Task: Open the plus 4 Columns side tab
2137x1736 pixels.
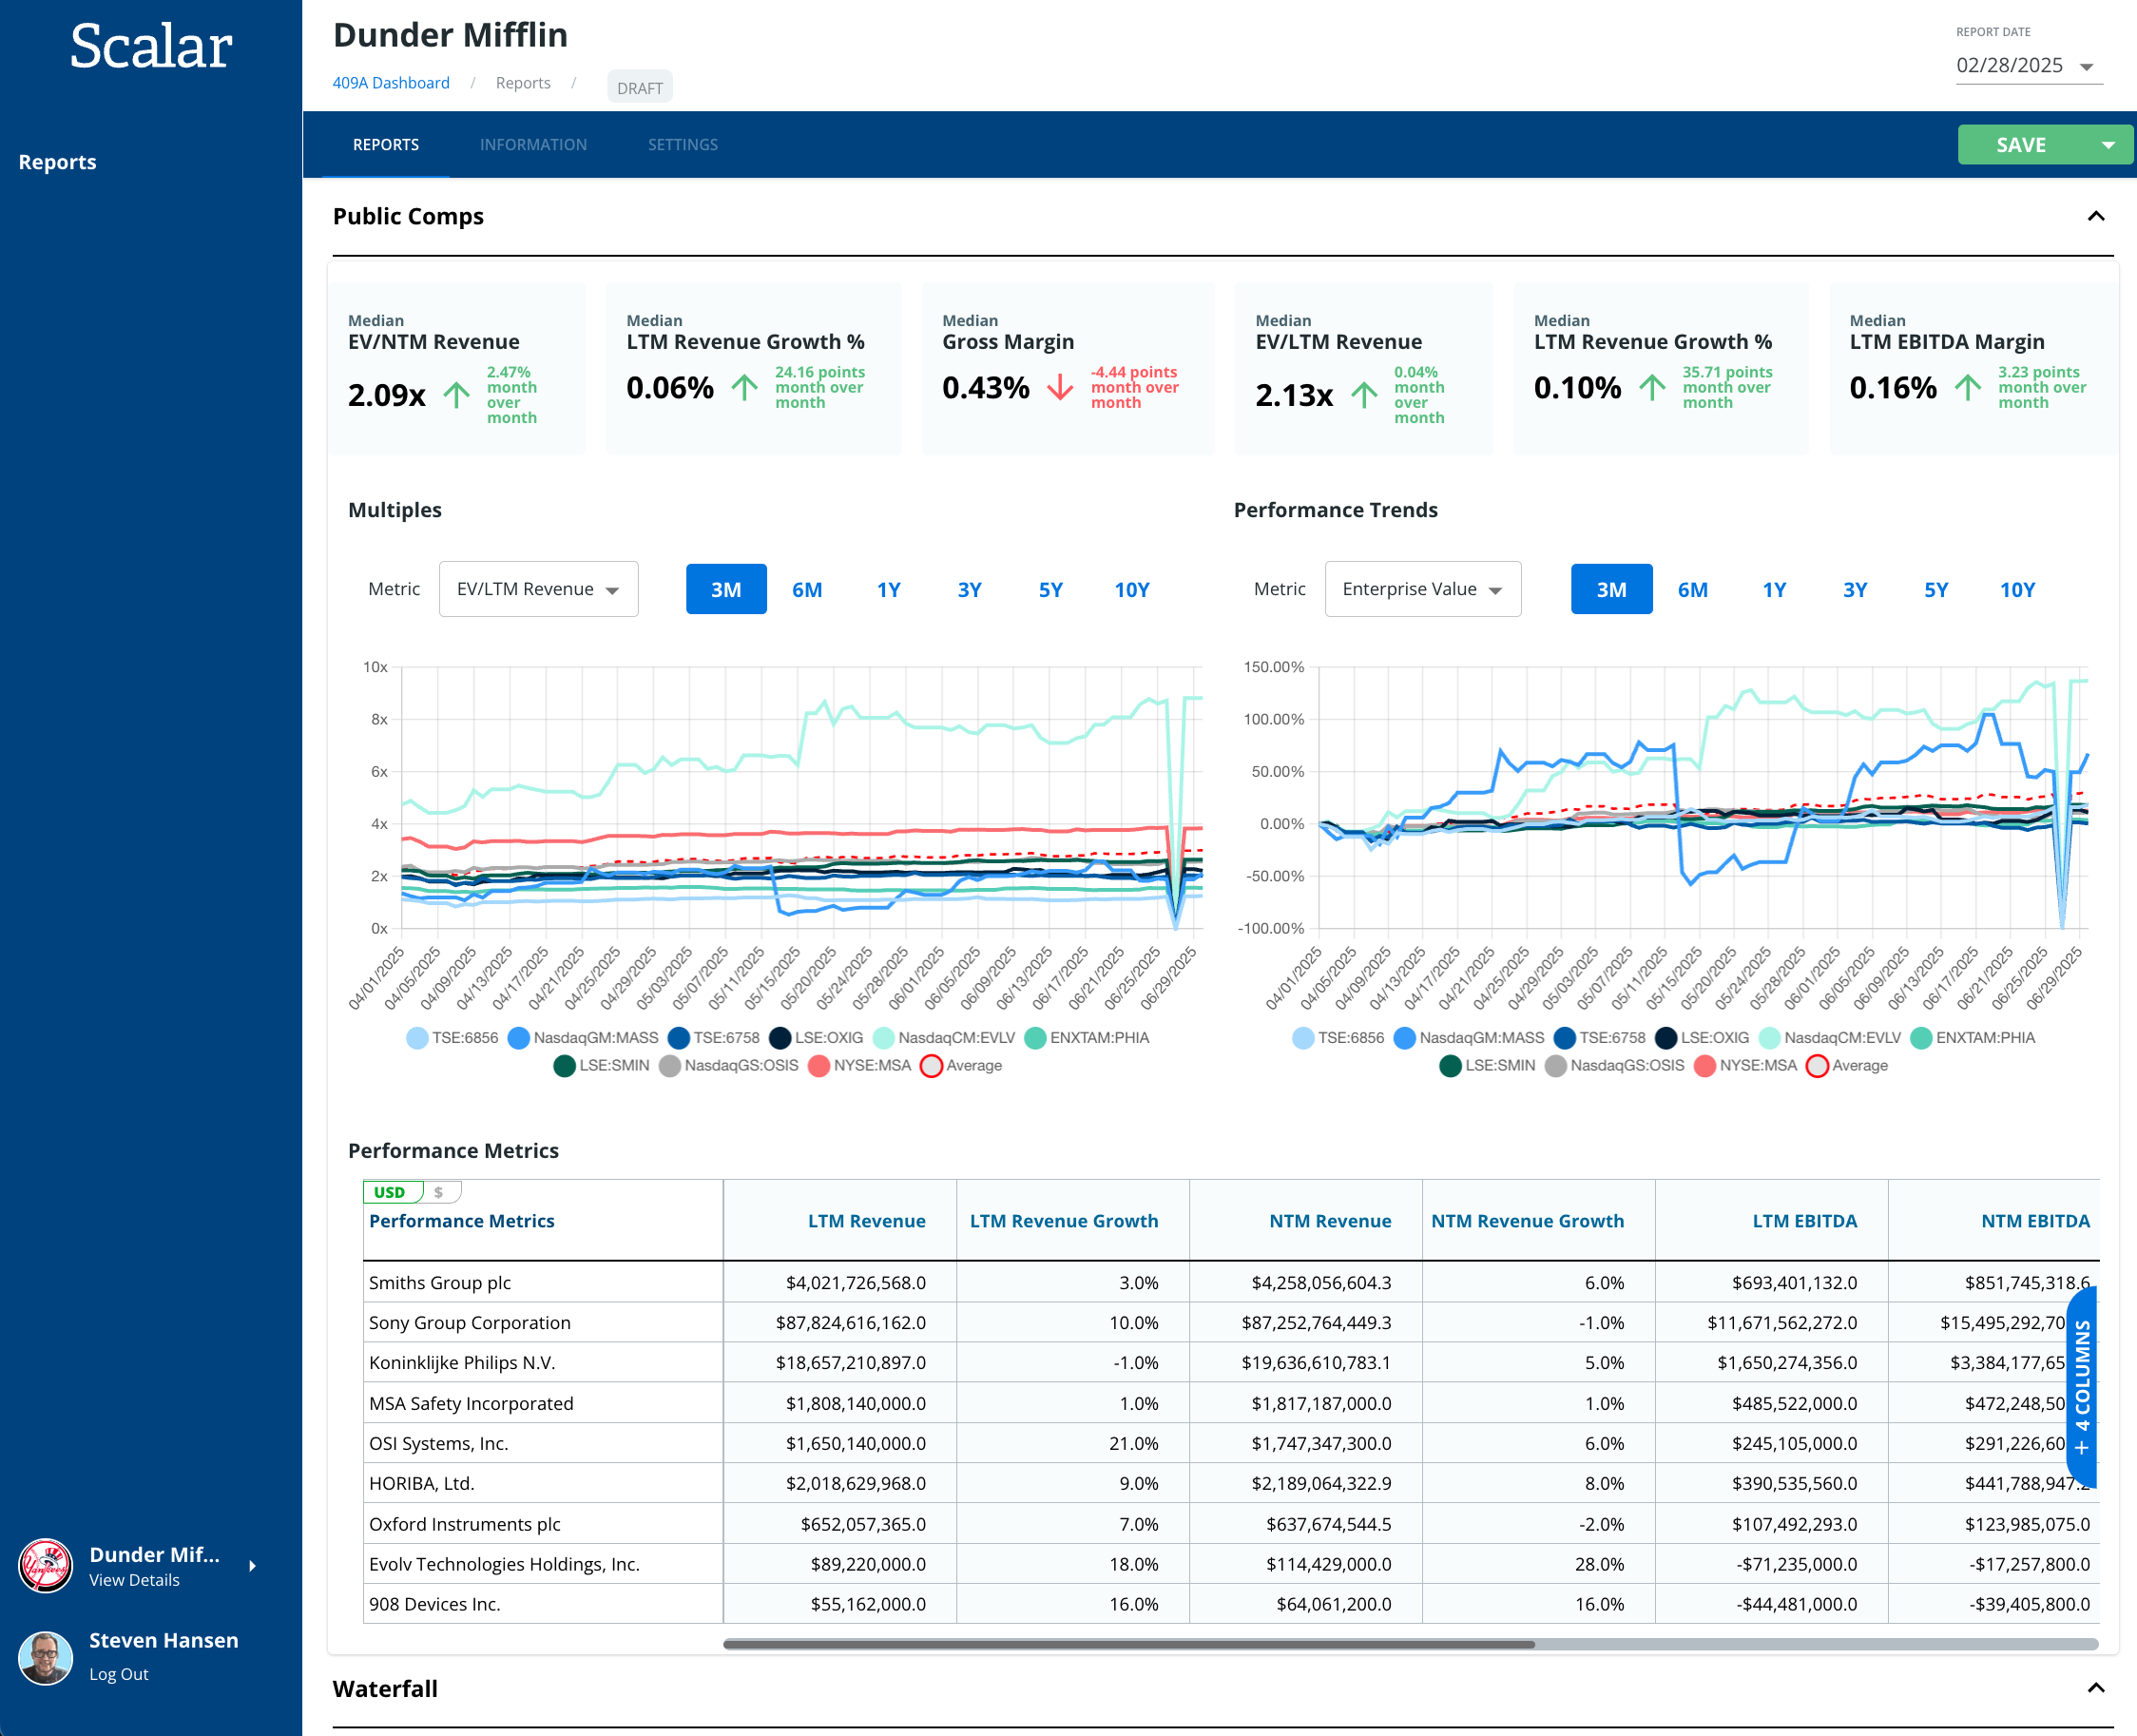Action: (x=2081, y=1387)
